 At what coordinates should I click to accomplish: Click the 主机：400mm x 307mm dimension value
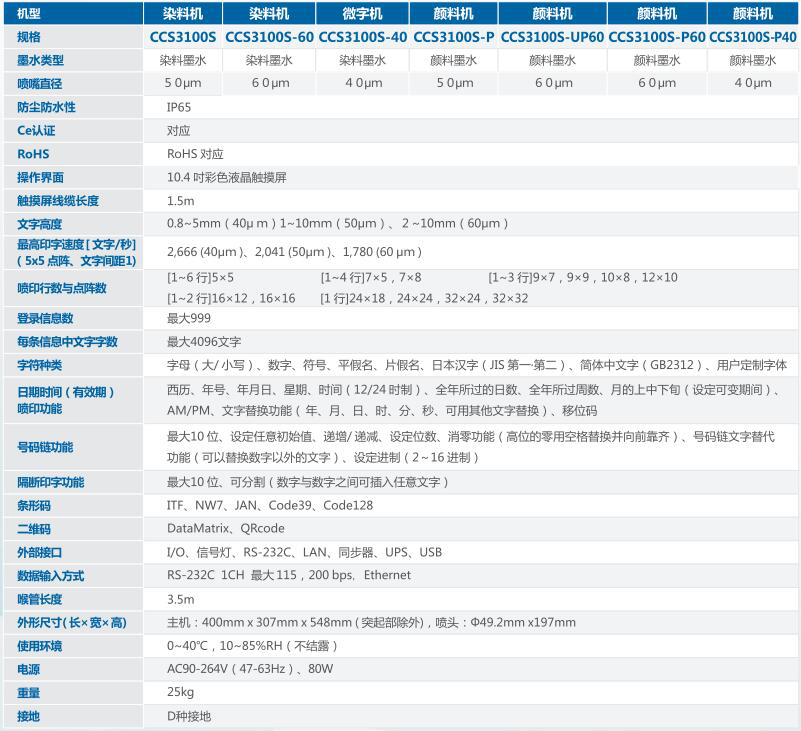point(371,622)
